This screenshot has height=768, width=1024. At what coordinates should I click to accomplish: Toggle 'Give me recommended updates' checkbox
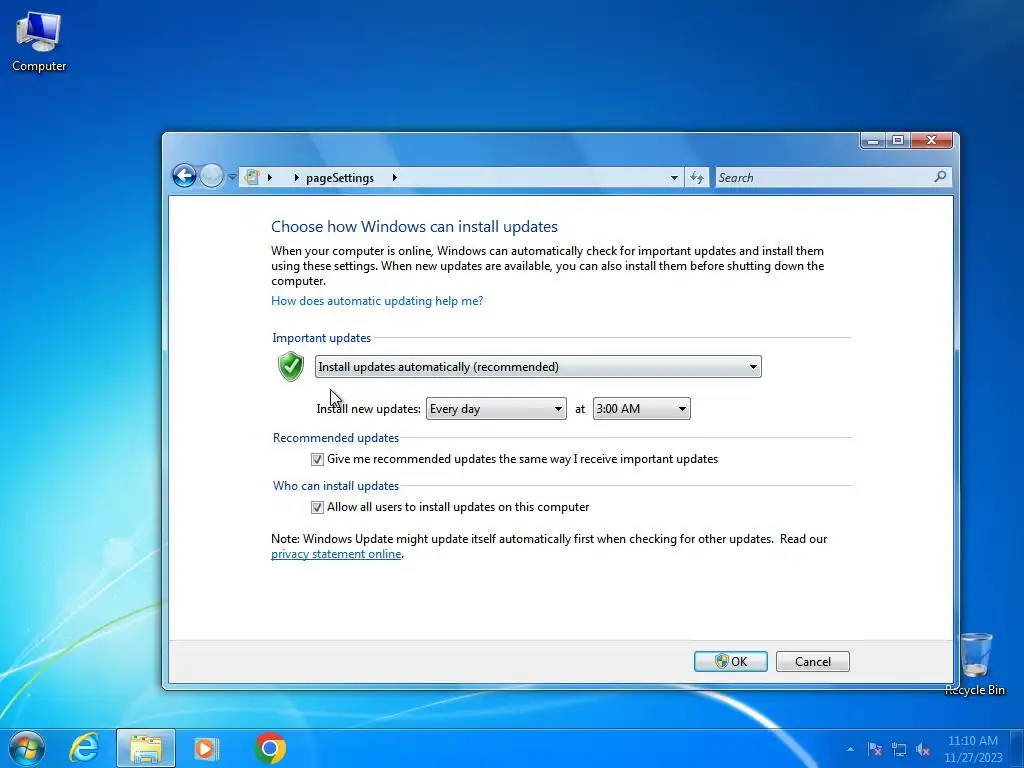pos(317,460)
